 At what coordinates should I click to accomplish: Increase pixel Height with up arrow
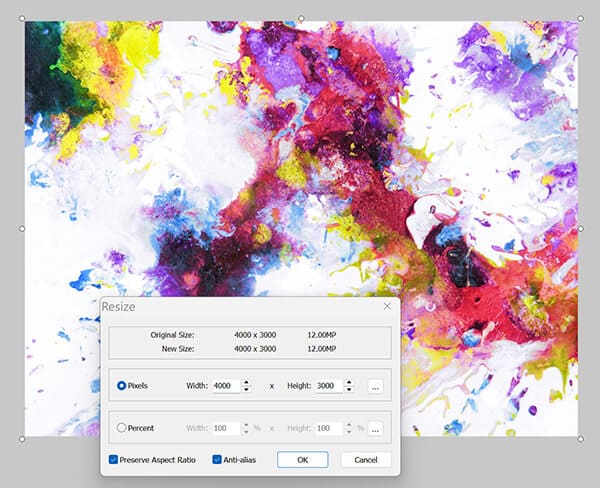pos(349,382)
